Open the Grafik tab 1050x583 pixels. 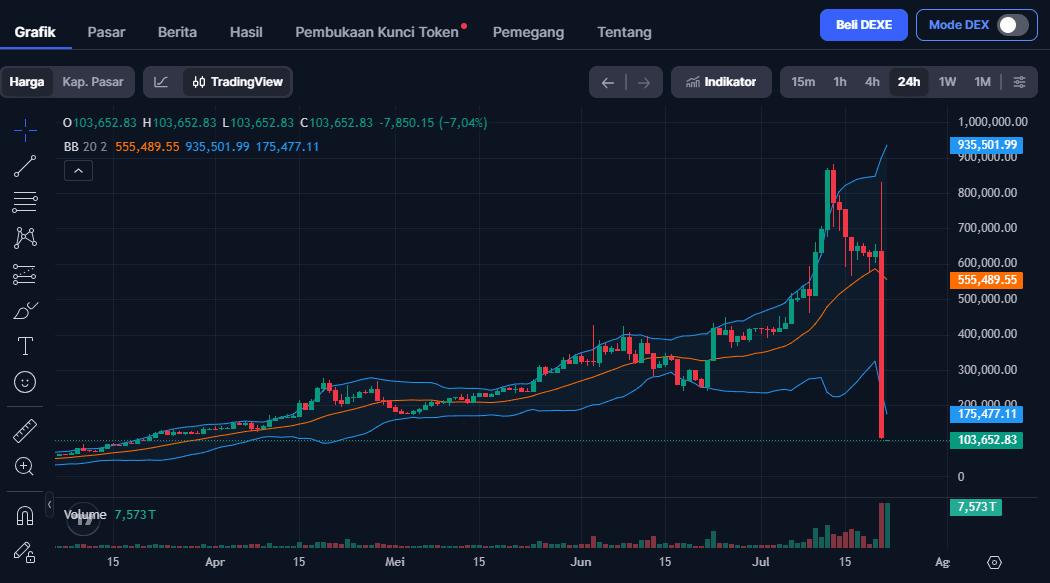pos(35,31)
